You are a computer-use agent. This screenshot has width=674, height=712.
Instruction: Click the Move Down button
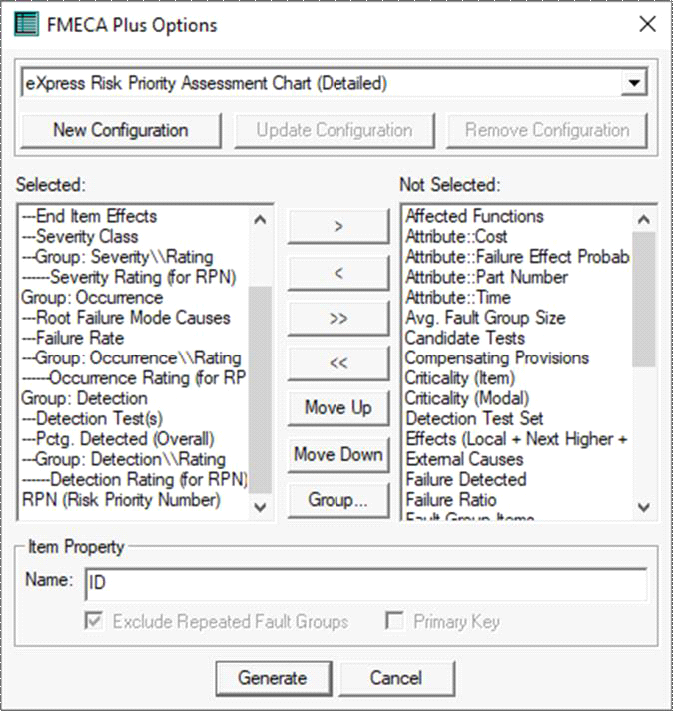point(338,455)
